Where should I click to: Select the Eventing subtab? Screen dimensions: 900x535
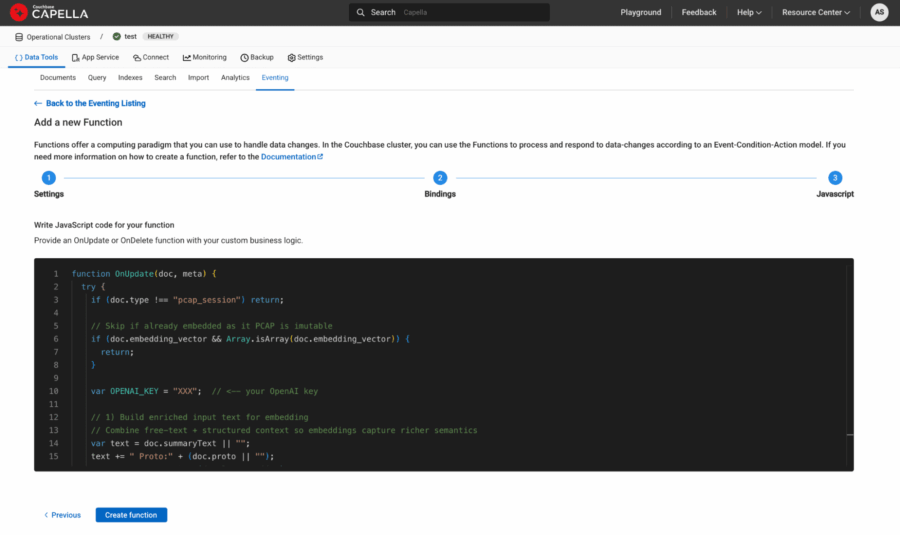[x=275, y=77]
